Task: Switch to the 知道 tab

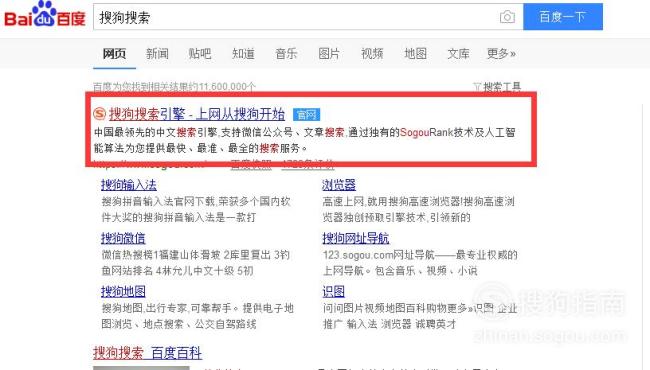Action: tap(243, 54)
